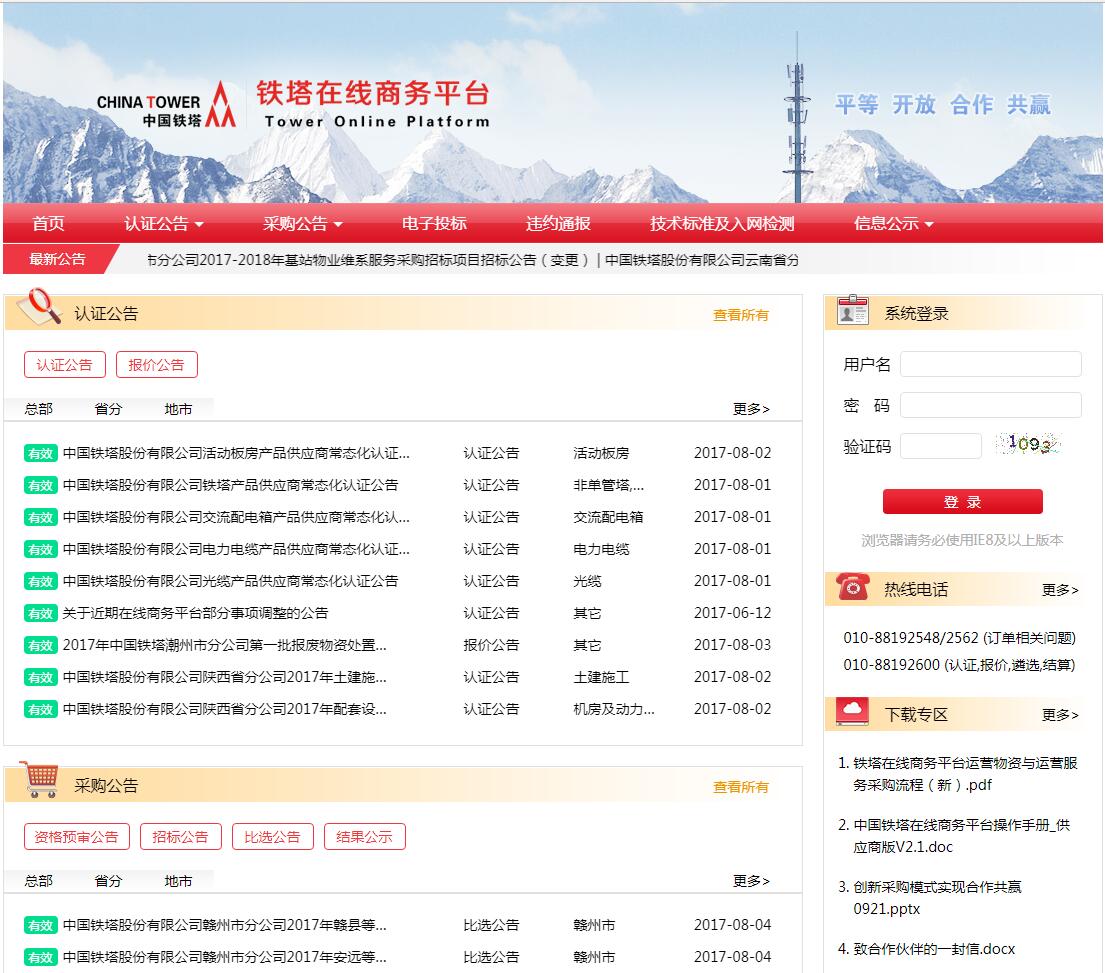Click the shopping cart icon beside 采购公告
This screenshot has width=1105, height=973.
[39, 779]
